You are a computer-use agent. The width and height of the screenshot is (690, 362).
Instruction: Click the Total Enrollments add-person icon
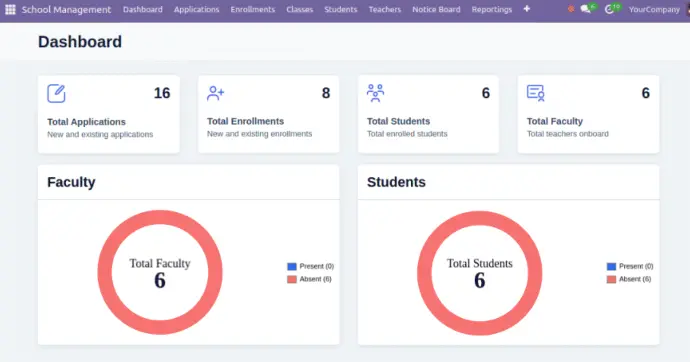click(216, 93)
